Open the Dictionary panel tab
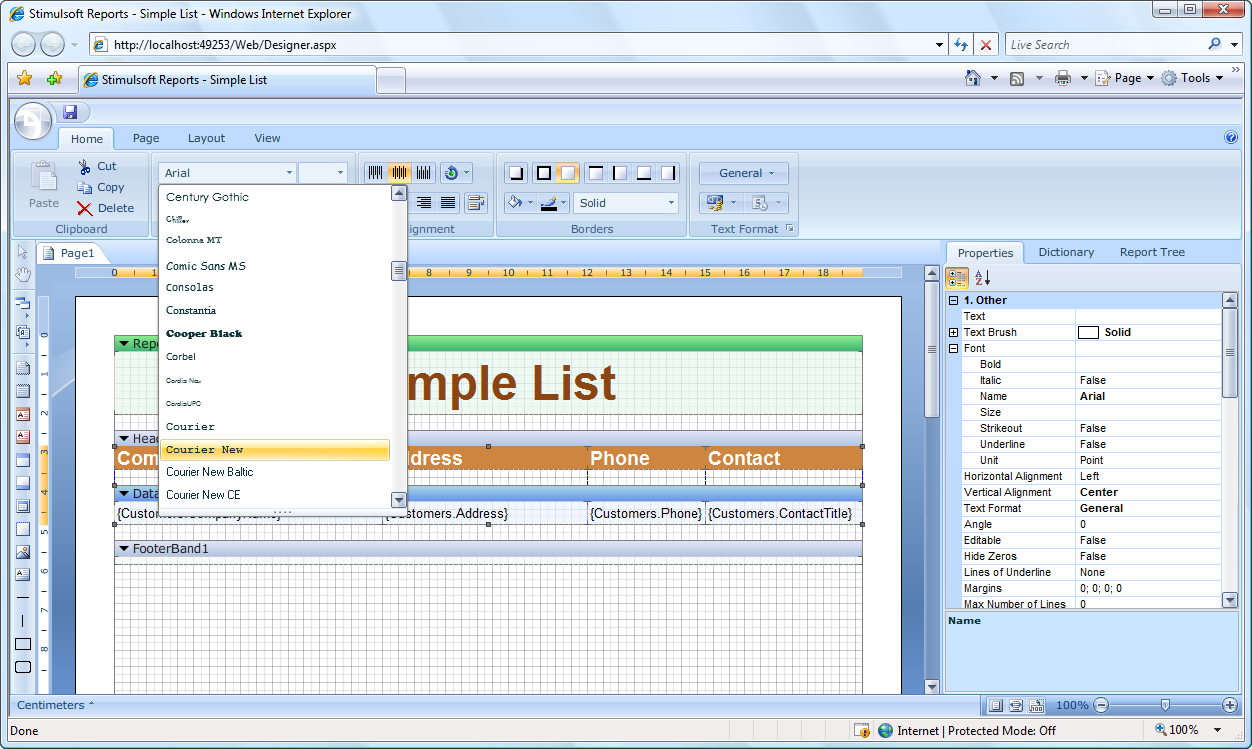The image size is (1252, 749). click(x=1065, y=252)
